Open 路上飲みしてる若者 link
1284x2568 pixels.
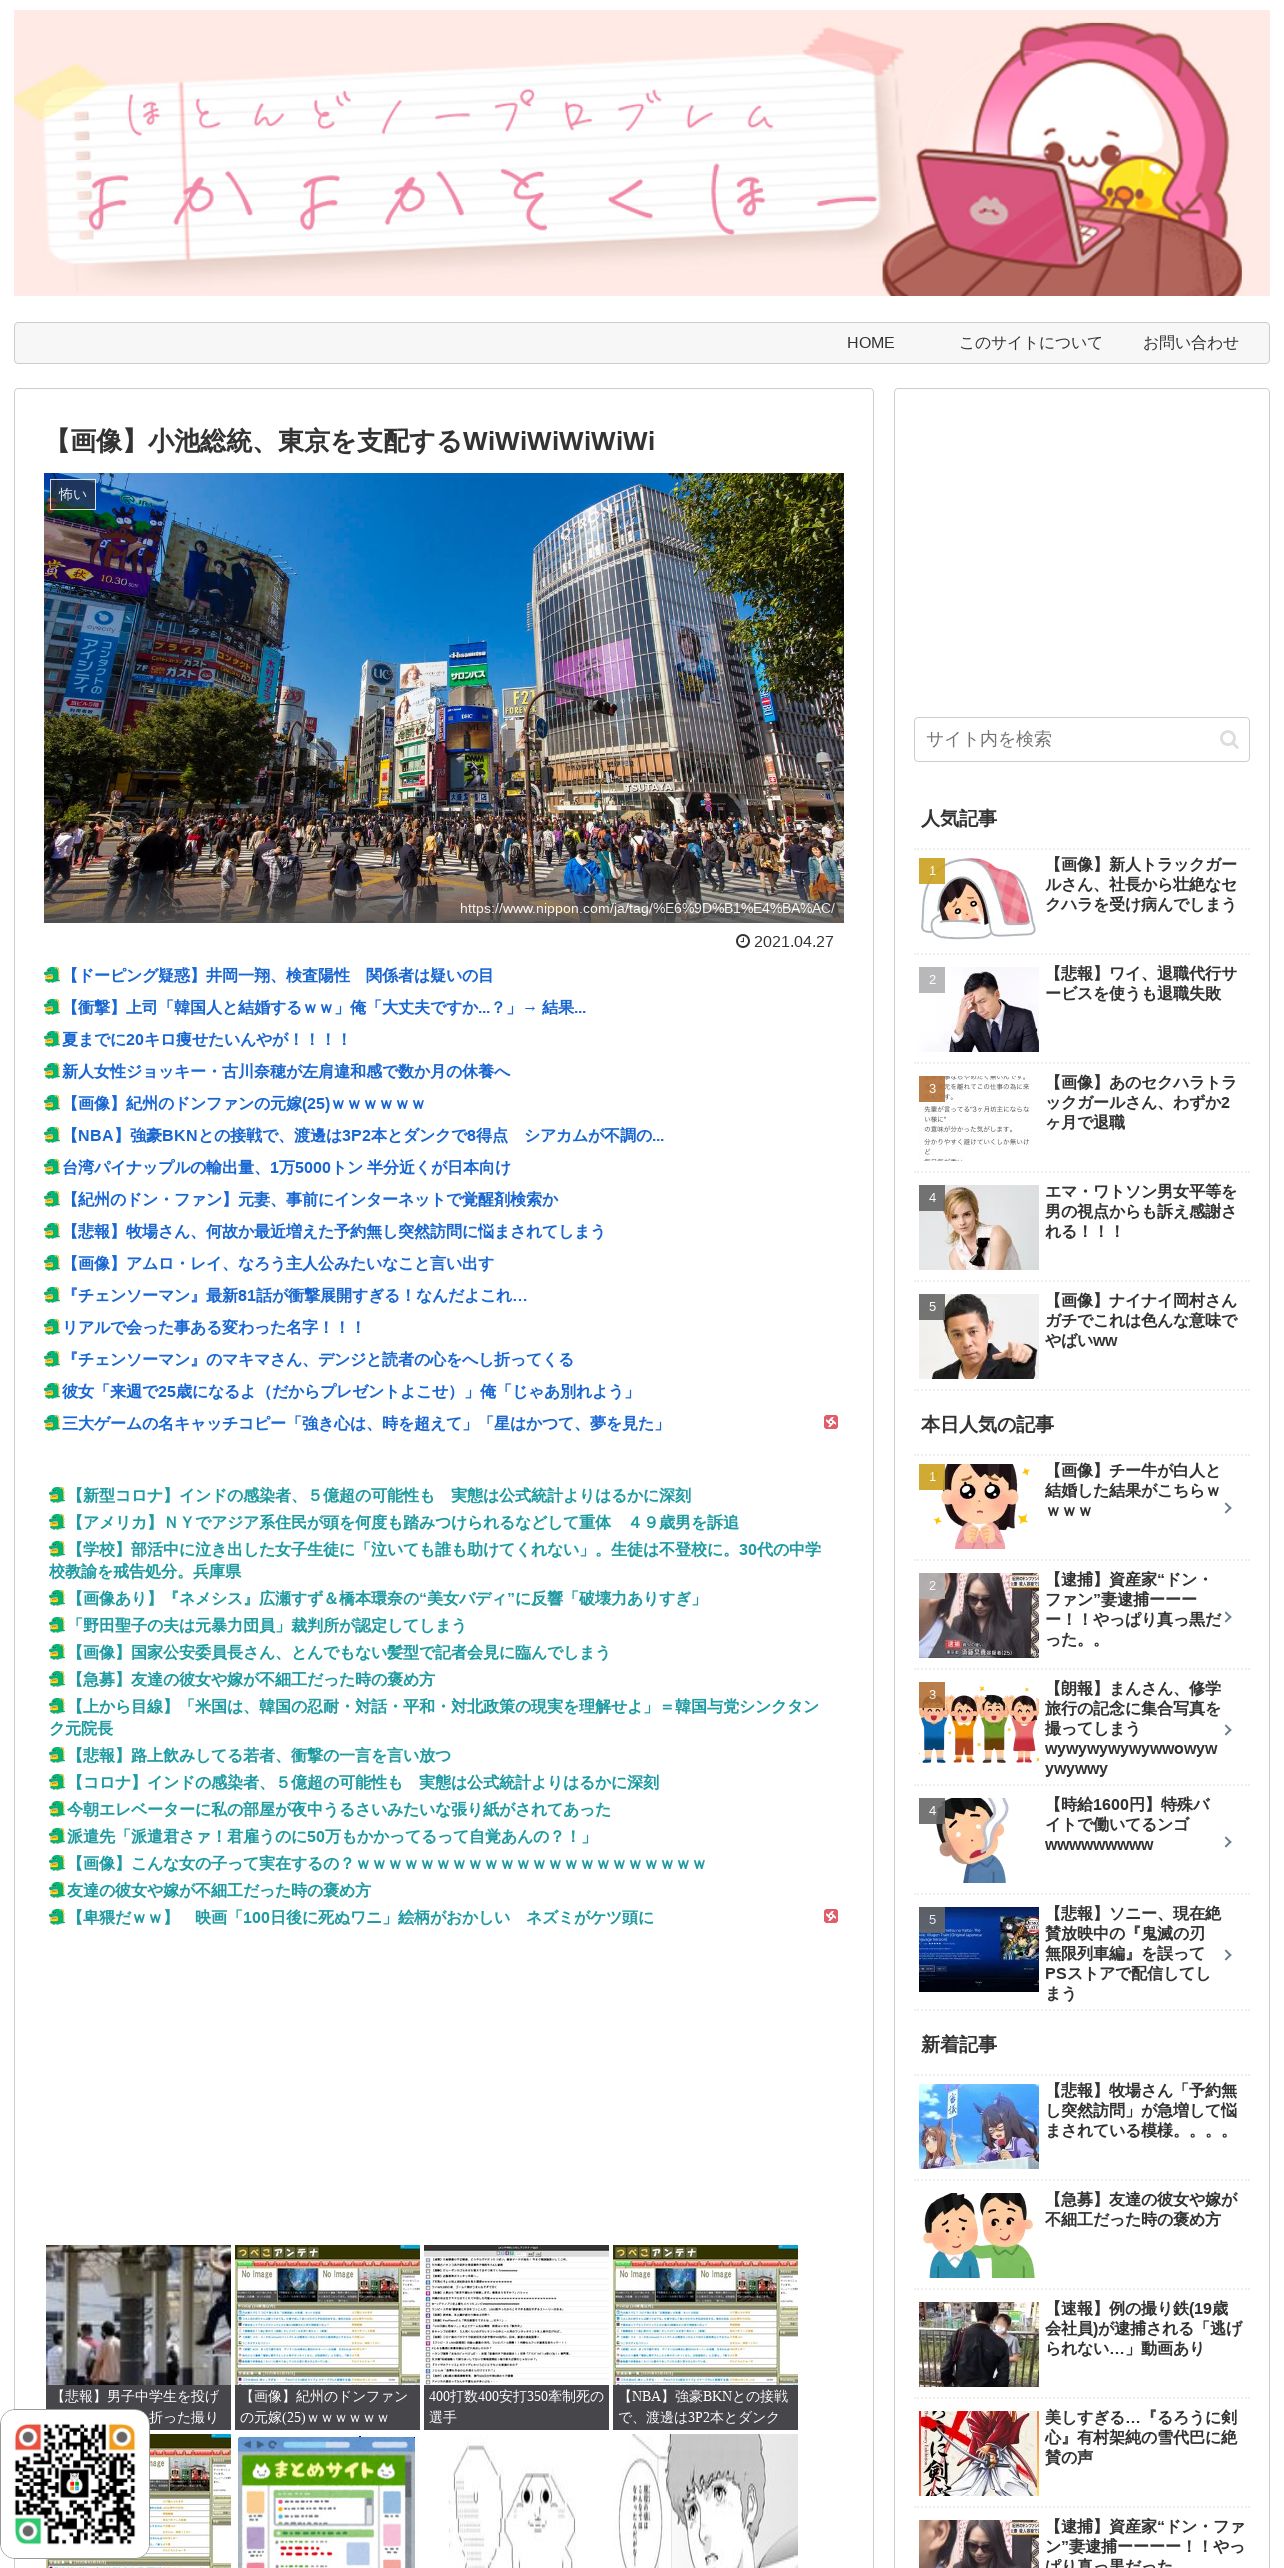(x=259, y=1755)
